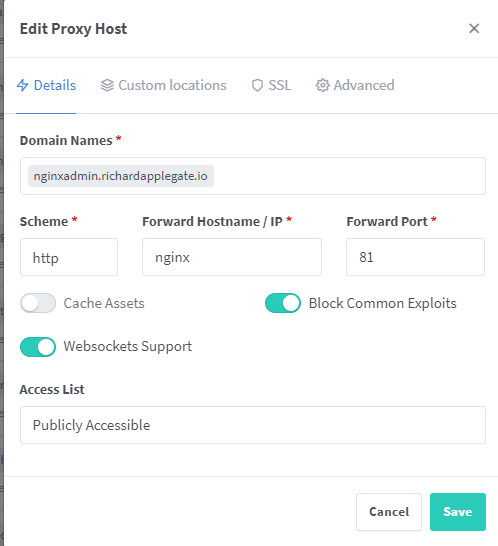Enable the Cache Assets toggle
498x546 pixels.
pos(38,303)
